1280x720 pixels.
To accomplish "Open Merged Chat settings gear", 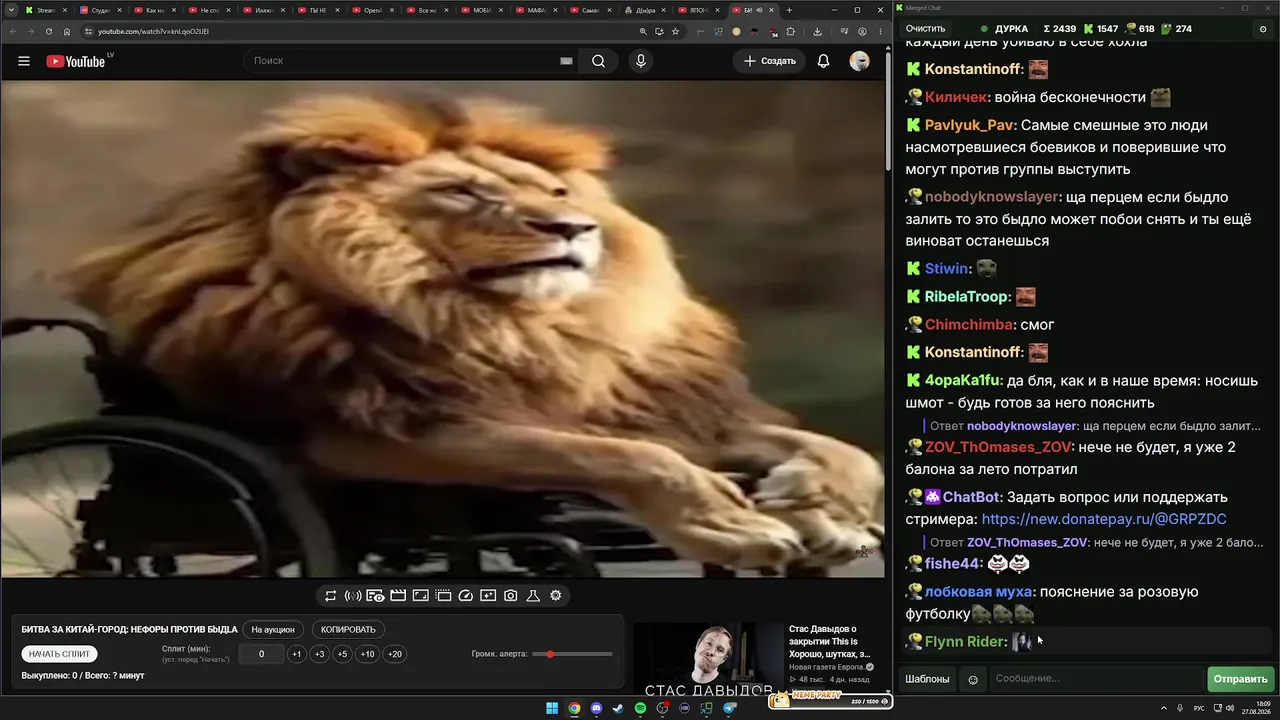I will (x=1263, y=29).
